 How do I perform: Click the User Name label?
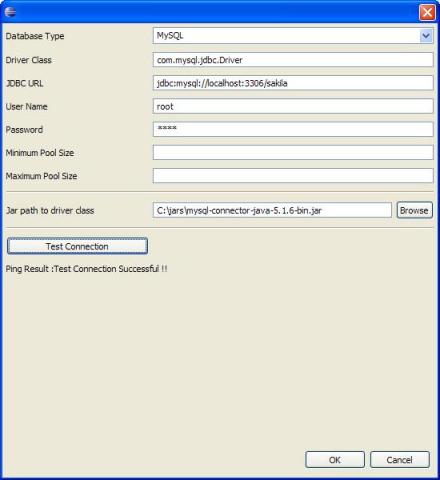click(x=26, y=106)
